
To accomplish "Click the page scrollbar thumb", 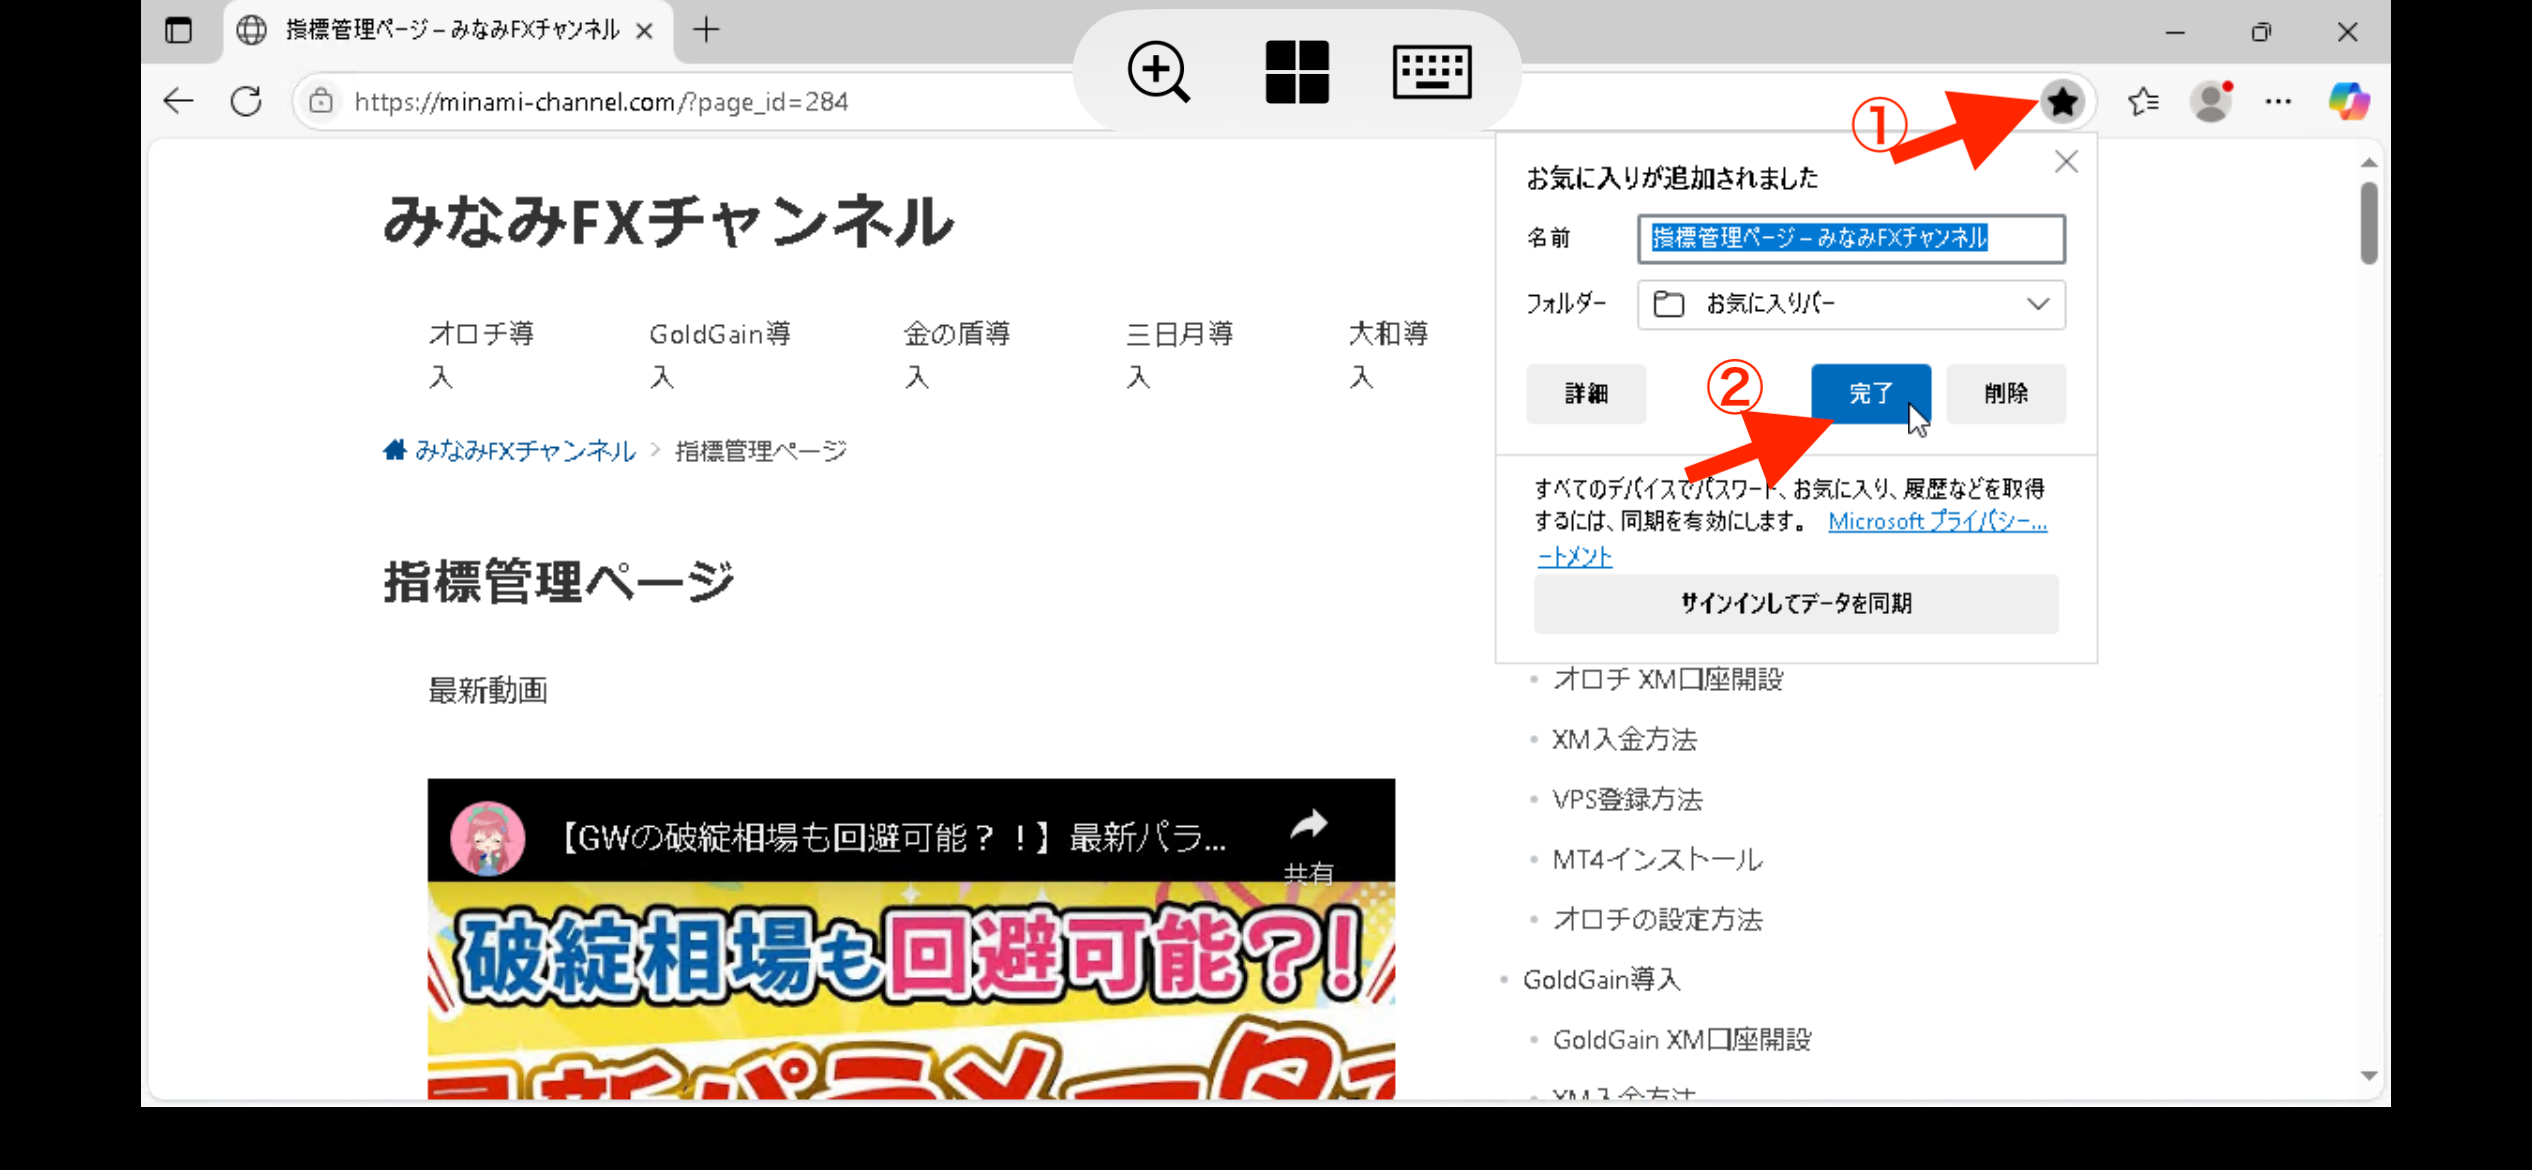I will [2368, 223].
